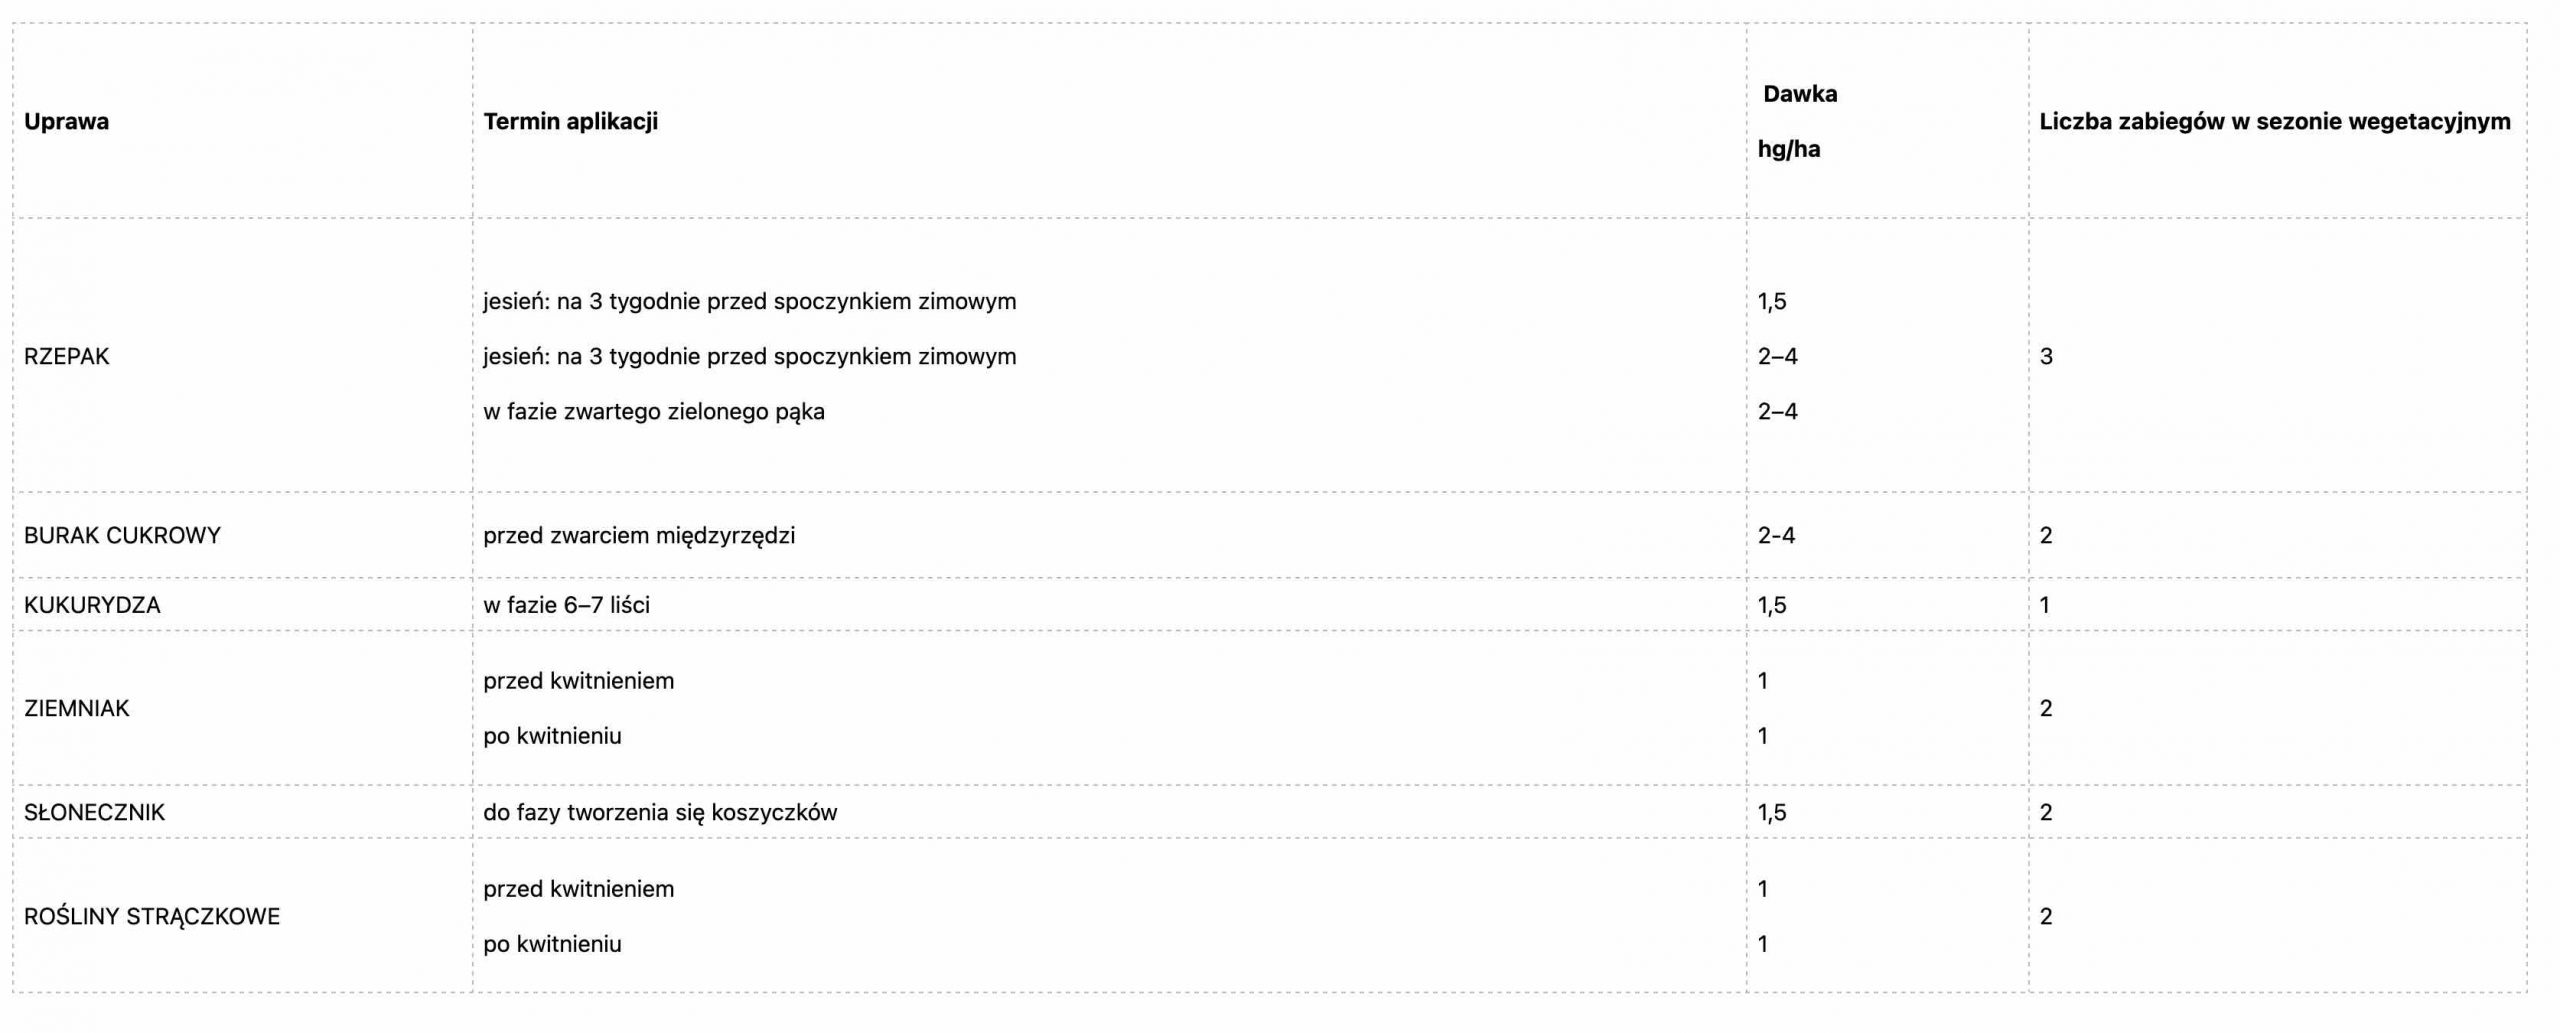Click "po kwitnieniu" in the ZIEMNIAK row
This screenshot has width=2560, height=1033.
coord(552,736)
